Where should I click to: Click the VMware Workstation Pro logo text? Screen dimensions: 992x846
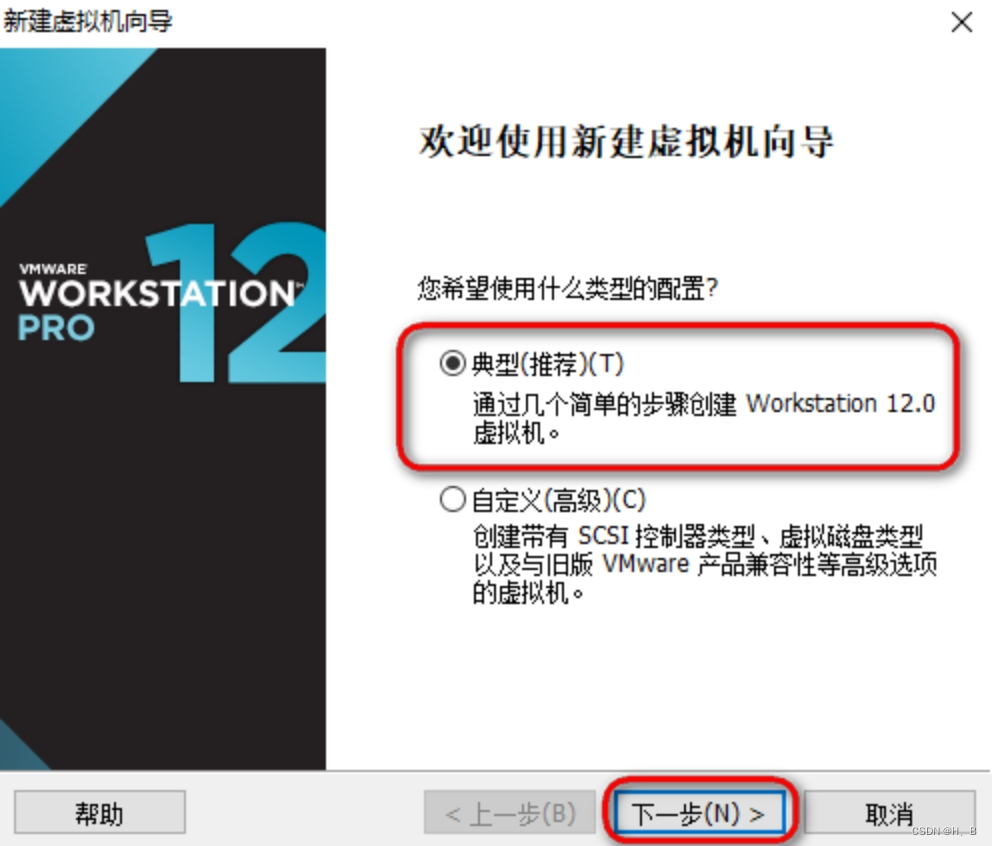pyautogui.click(x=157, y=302)
